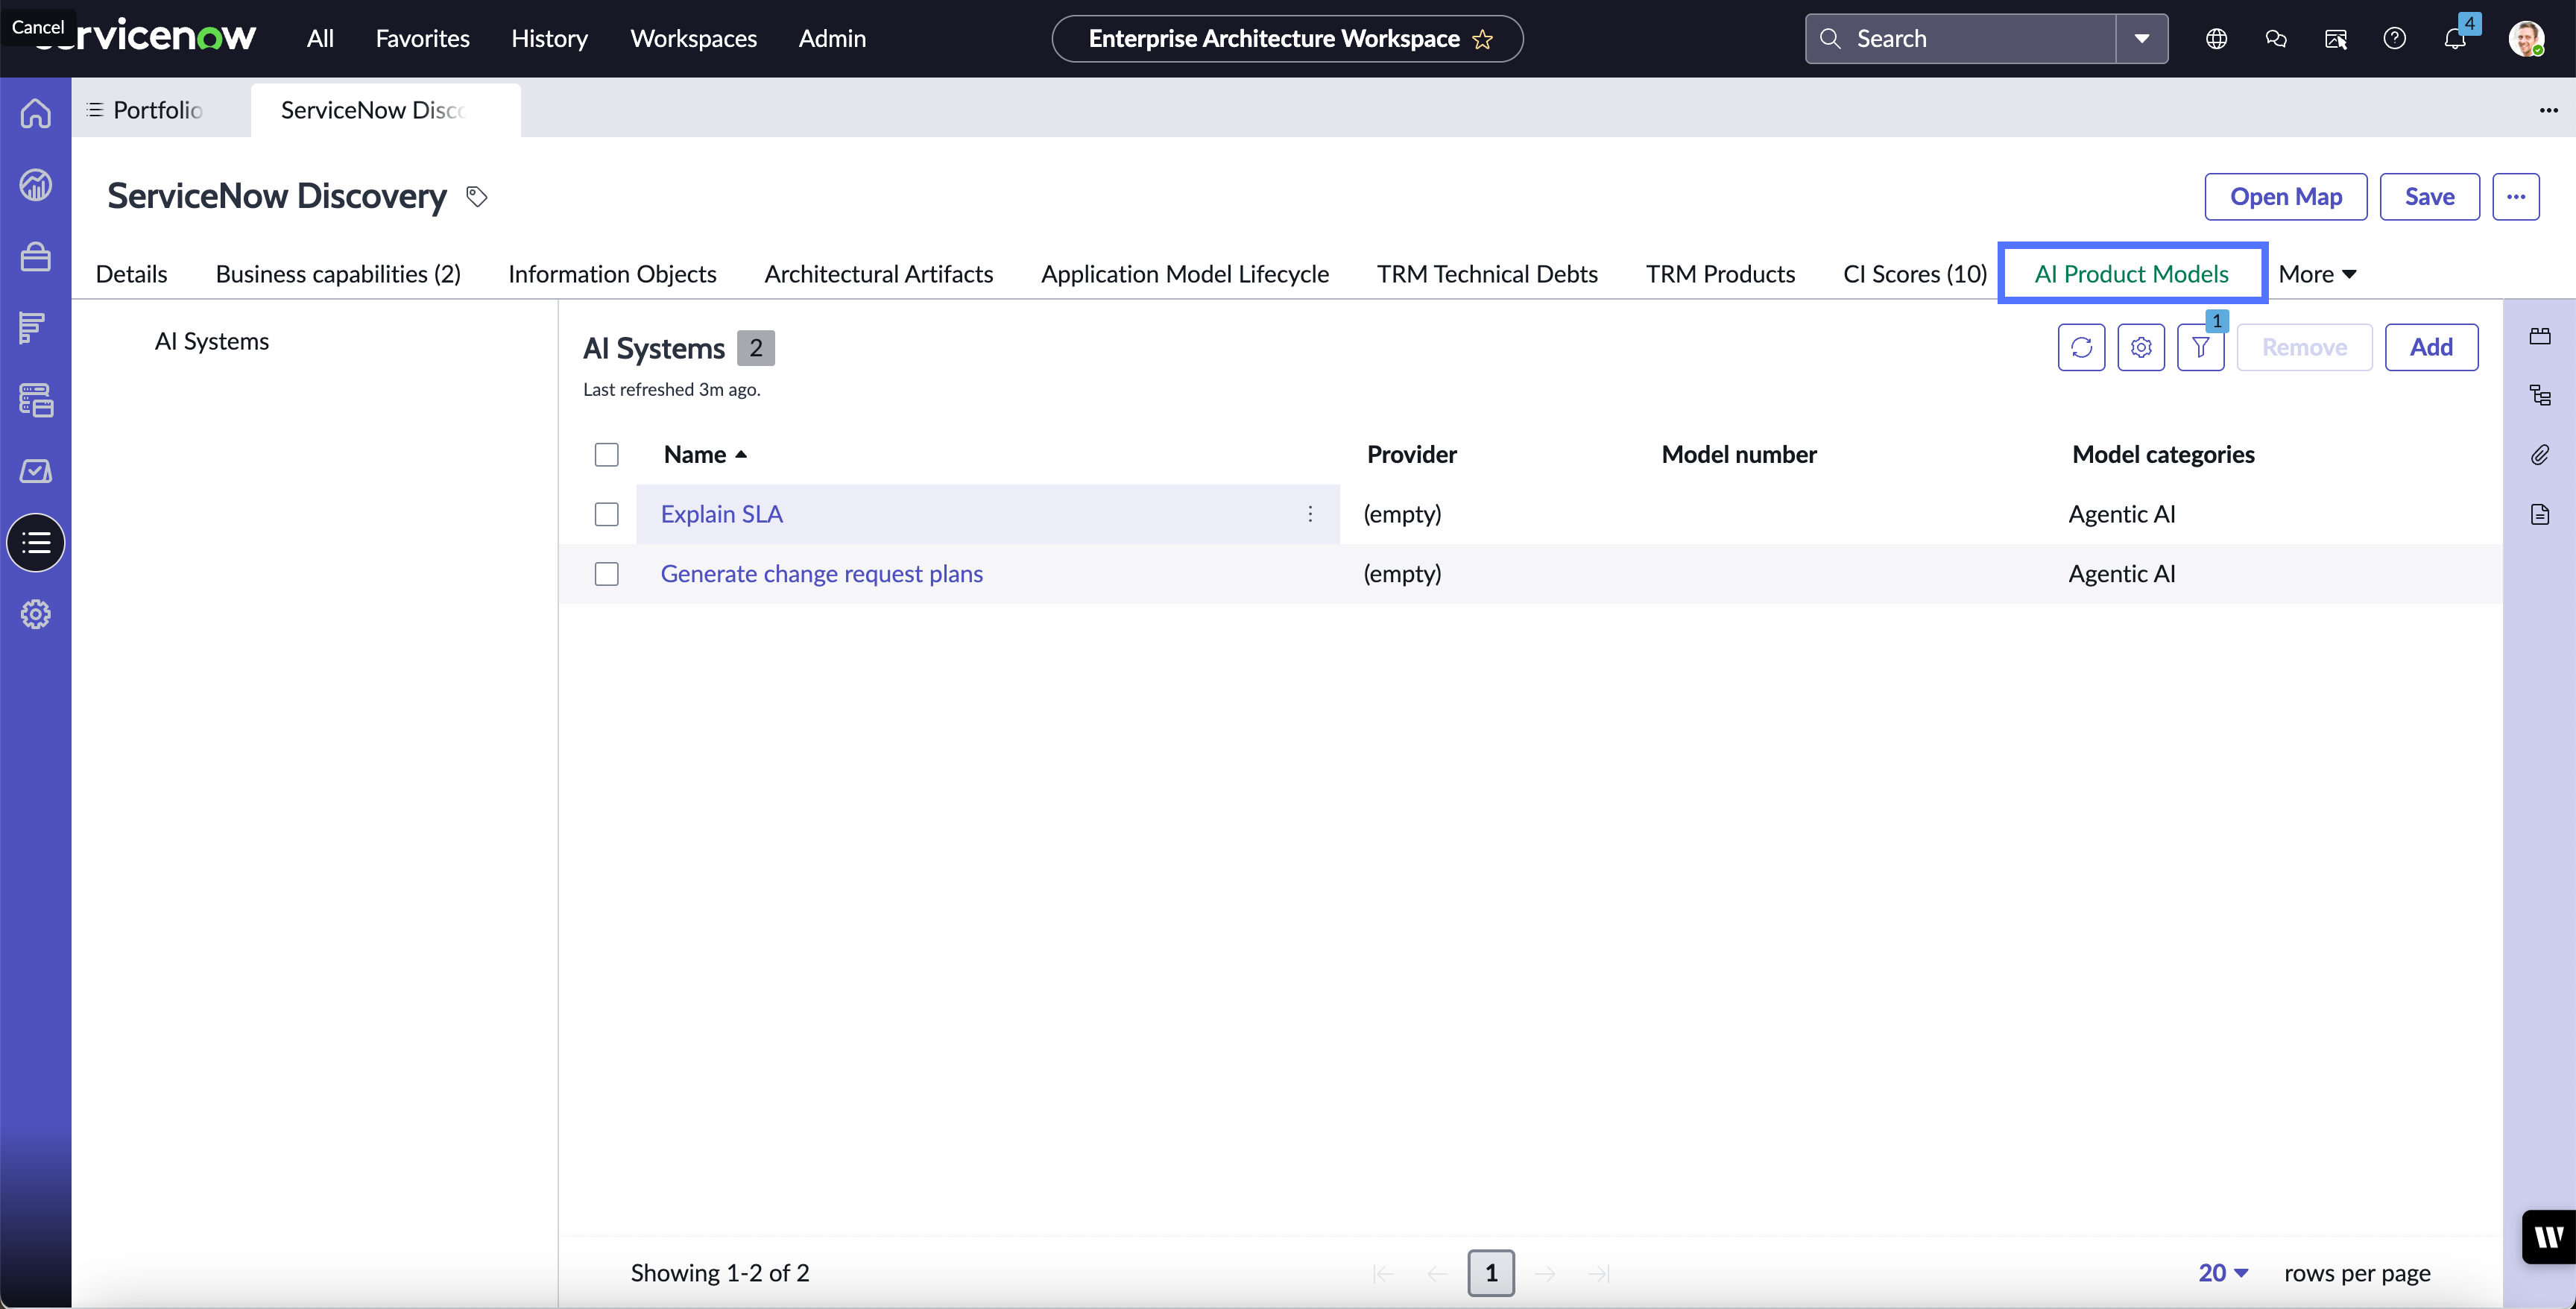Viewport: 2576px width, 1309px height.
Task: Open the help question mark icon
Action: (2394, 39)
